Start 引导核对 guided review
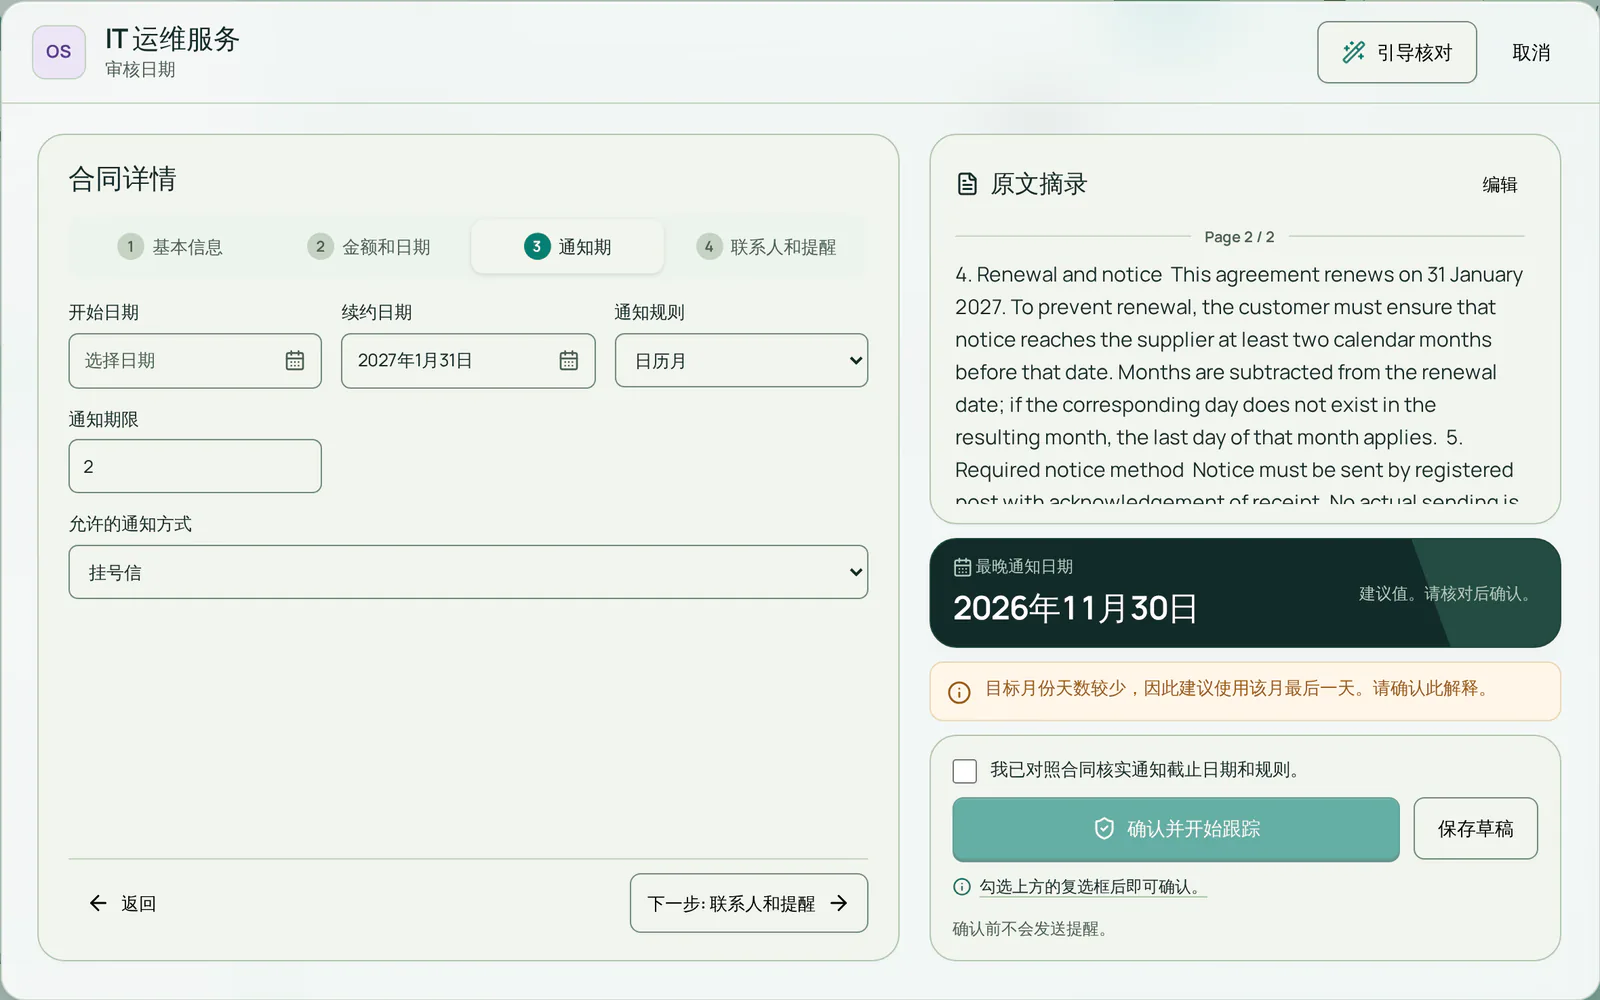The width and height of the screenshot is (1600, 1000). click(1397, 53)
